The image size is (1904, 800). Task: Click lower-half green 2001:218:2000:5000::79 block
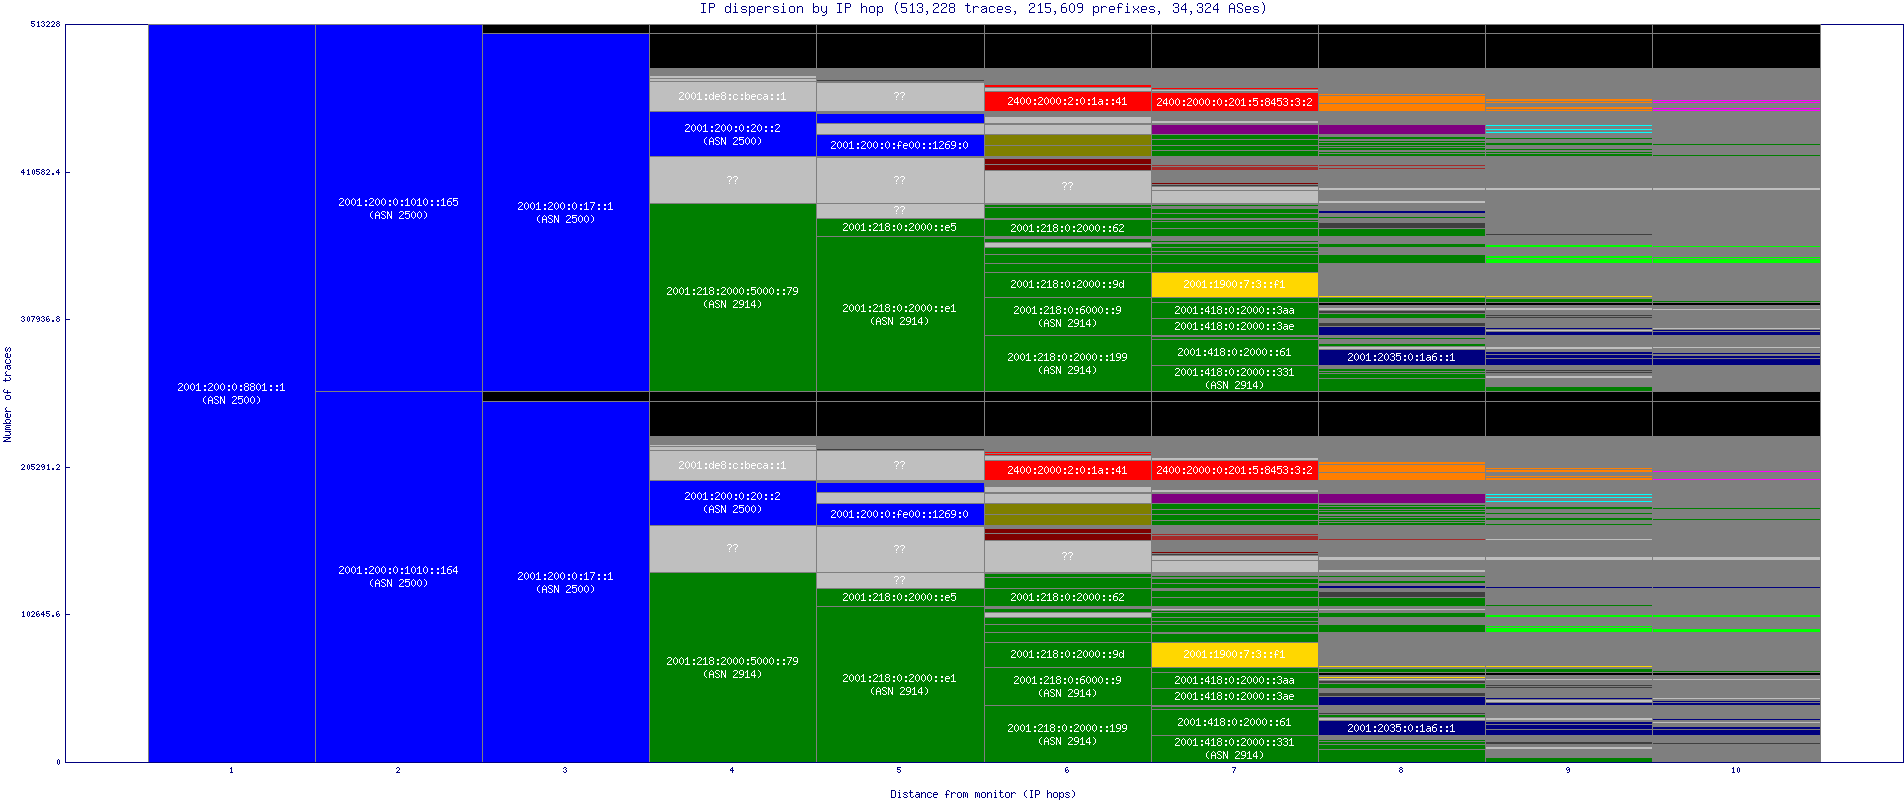coord(733,667)
